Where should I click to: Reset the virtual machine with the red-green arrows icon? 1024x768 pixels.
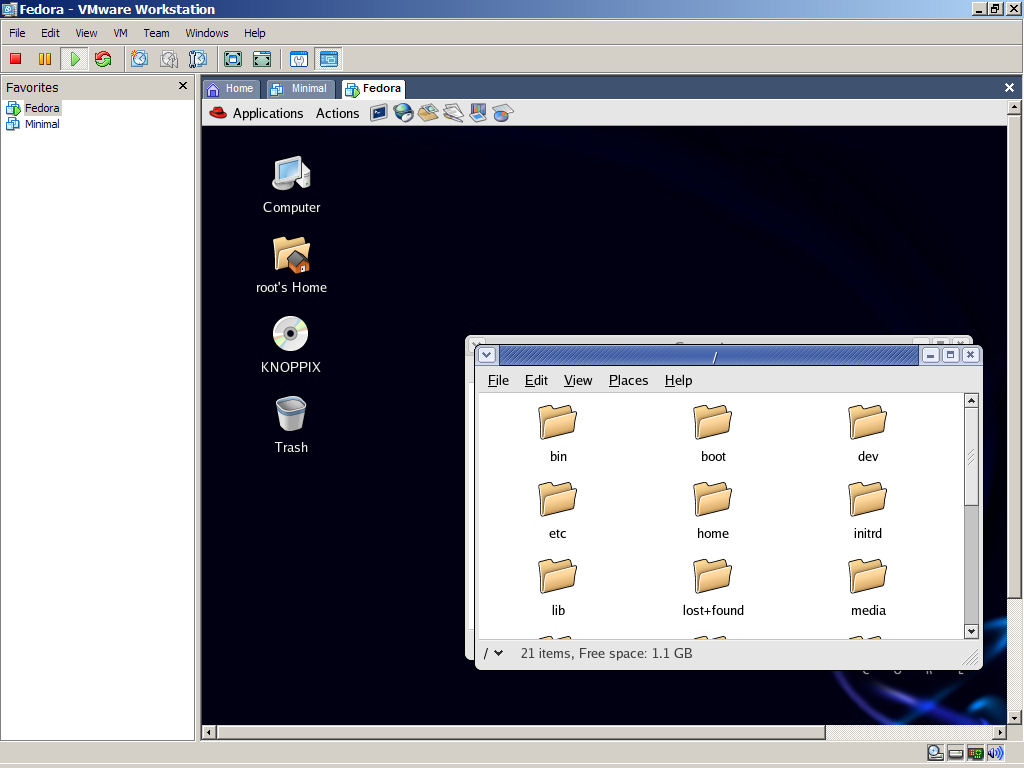point(103,59)
